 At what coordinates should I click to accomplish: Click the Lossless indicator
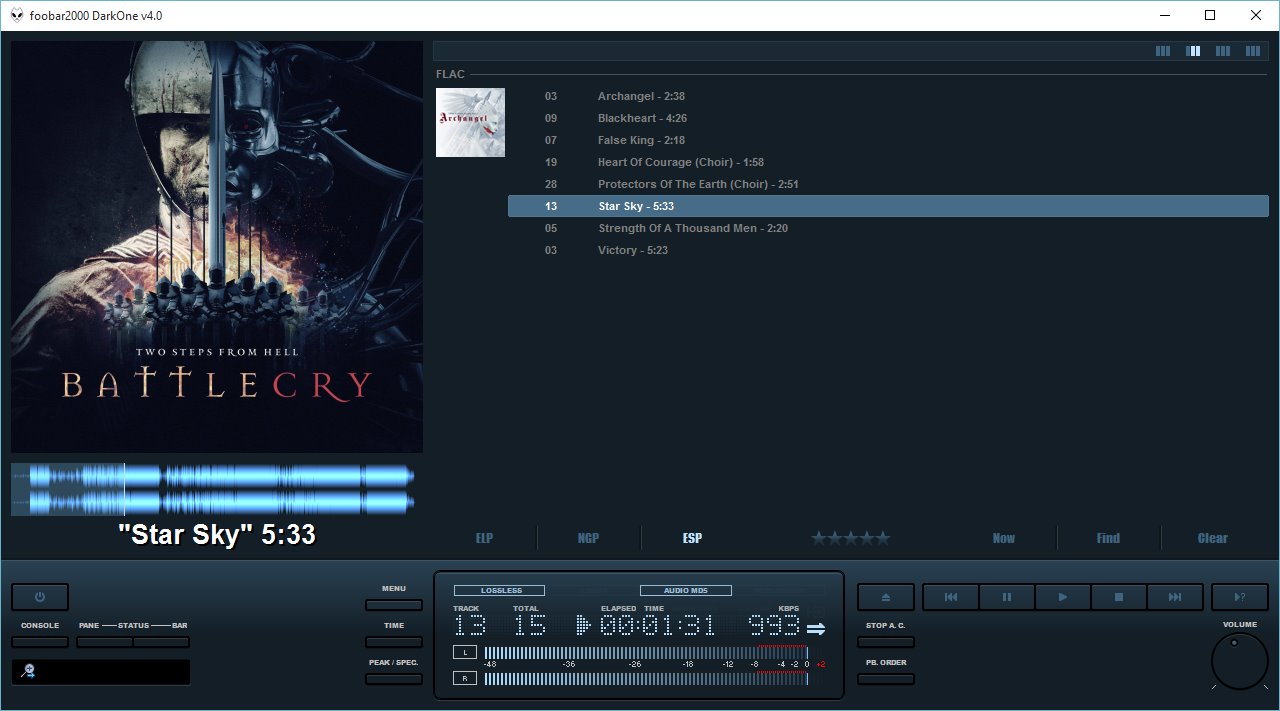[500, 591]
